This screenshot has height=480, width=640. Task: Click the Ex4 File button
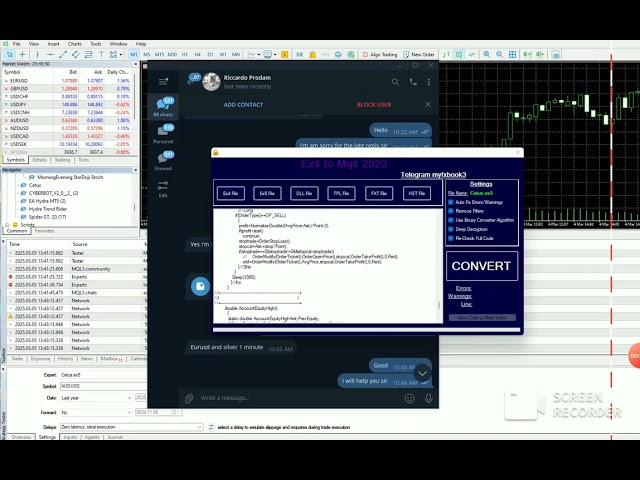[231, 193]
